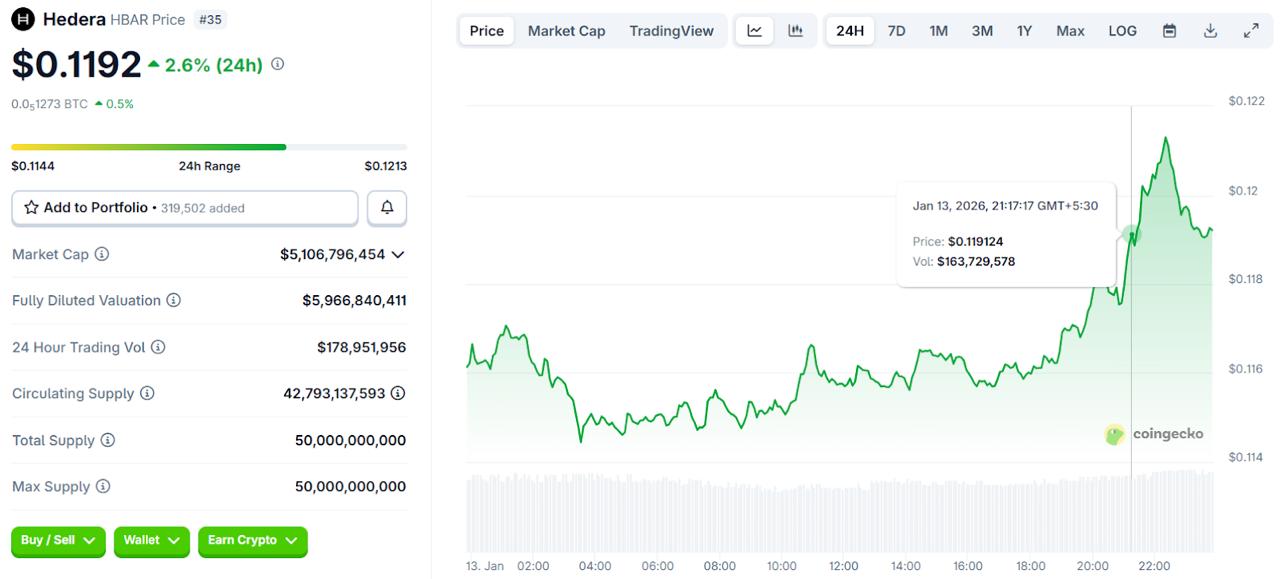
Task: Select the 7D time range tab
Action: (896, 30)
